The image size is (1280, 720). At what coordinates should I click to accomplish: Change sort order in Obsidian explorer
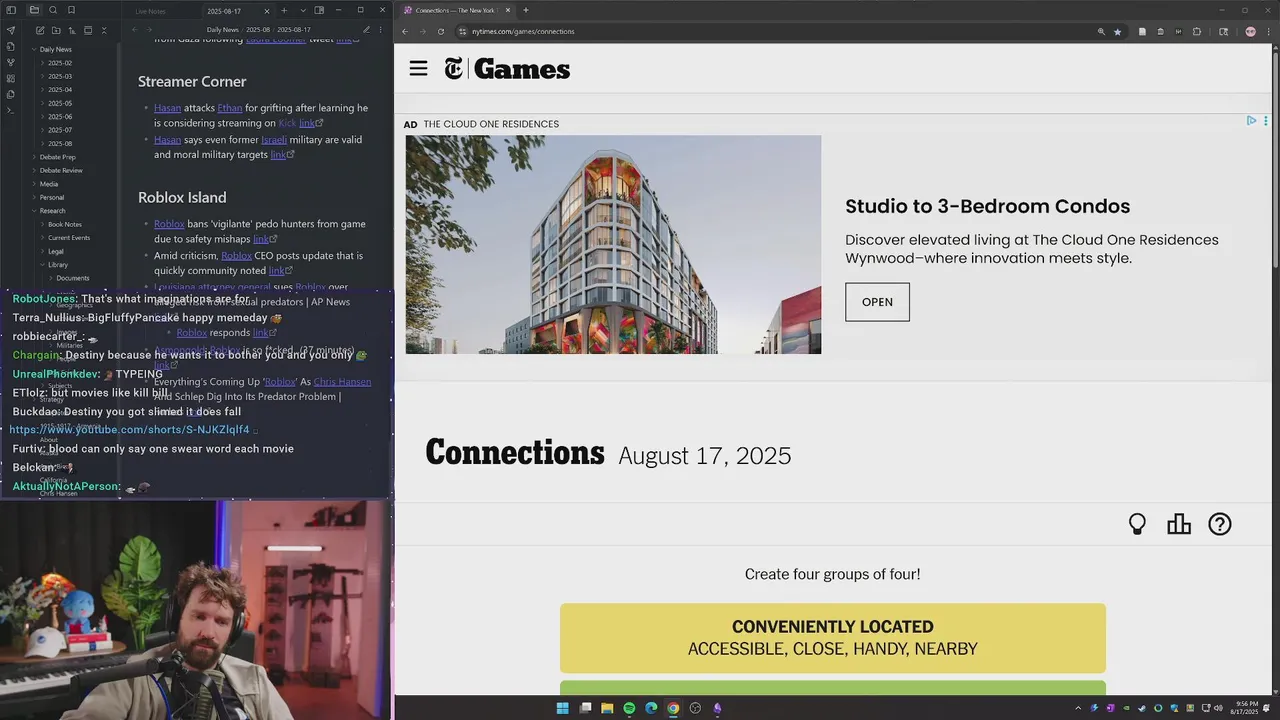point(72,31)
